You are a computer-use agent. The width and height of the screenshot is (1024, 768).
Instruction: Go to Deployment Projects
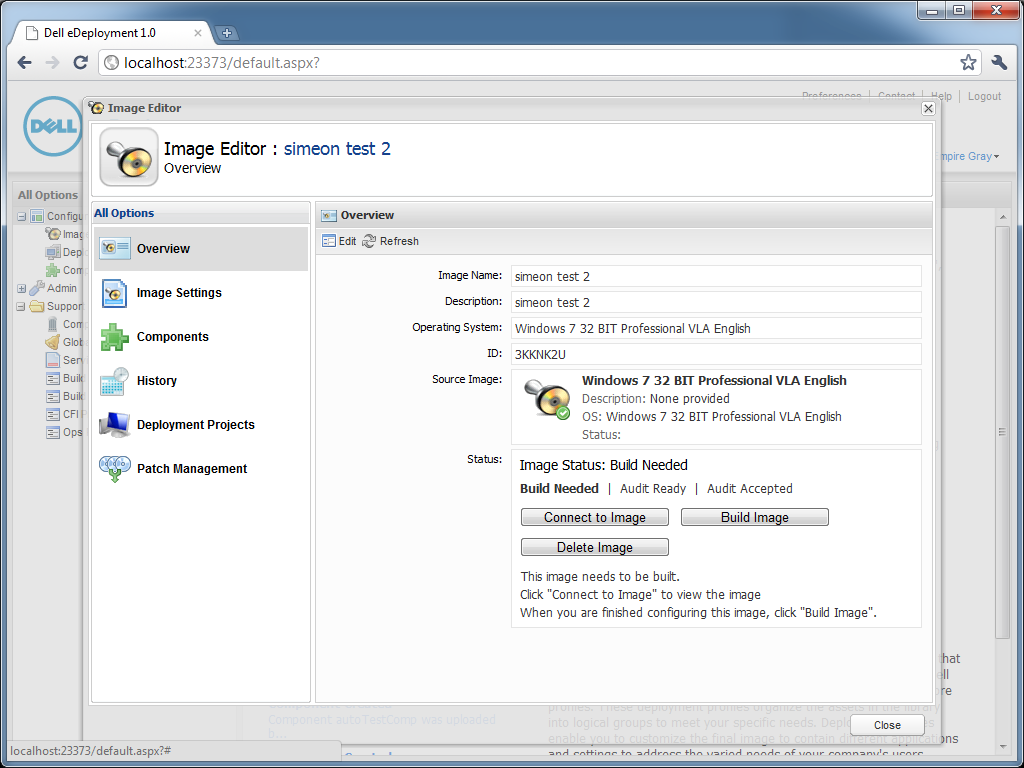[201, 424]
